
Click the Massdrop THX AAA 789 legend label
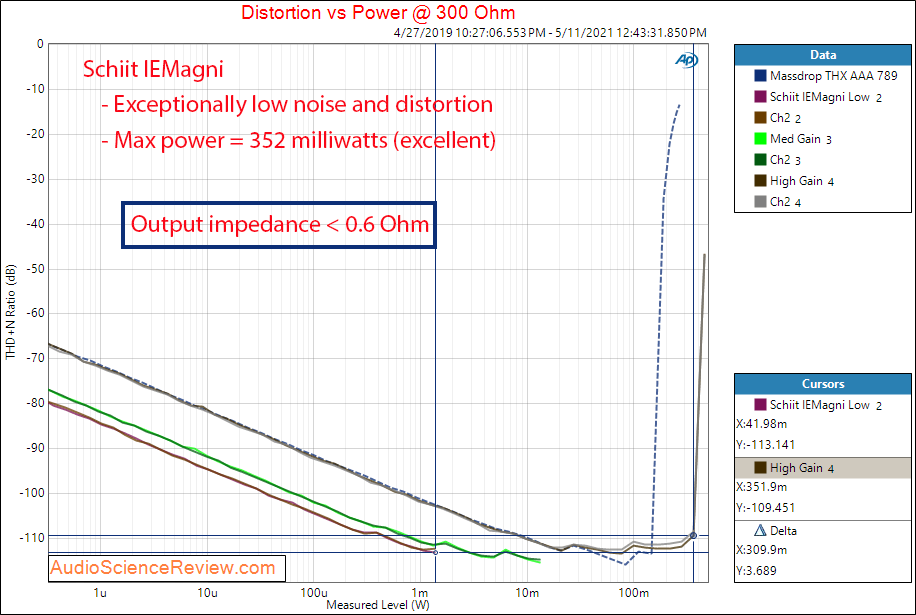point(834,75)
